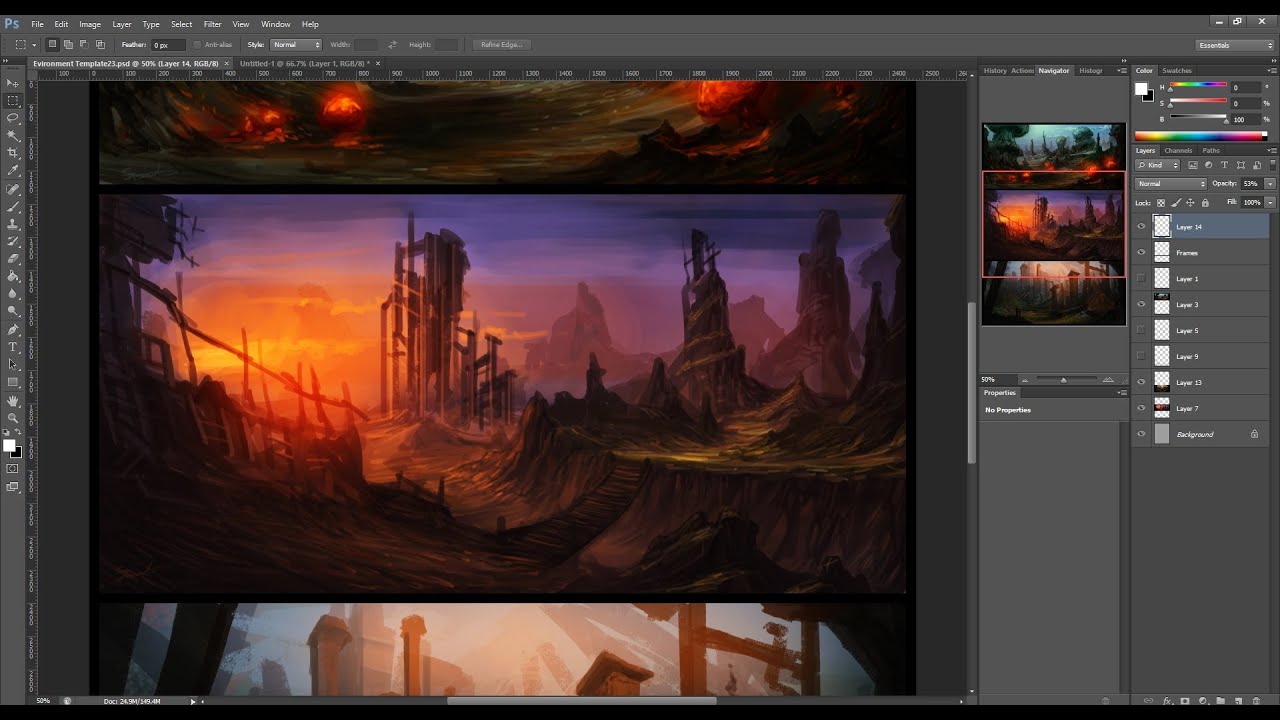Image resolution: width=1280 pixels, height=720 pixels.
Task: Select the Eraser tool
Action: 13,258
